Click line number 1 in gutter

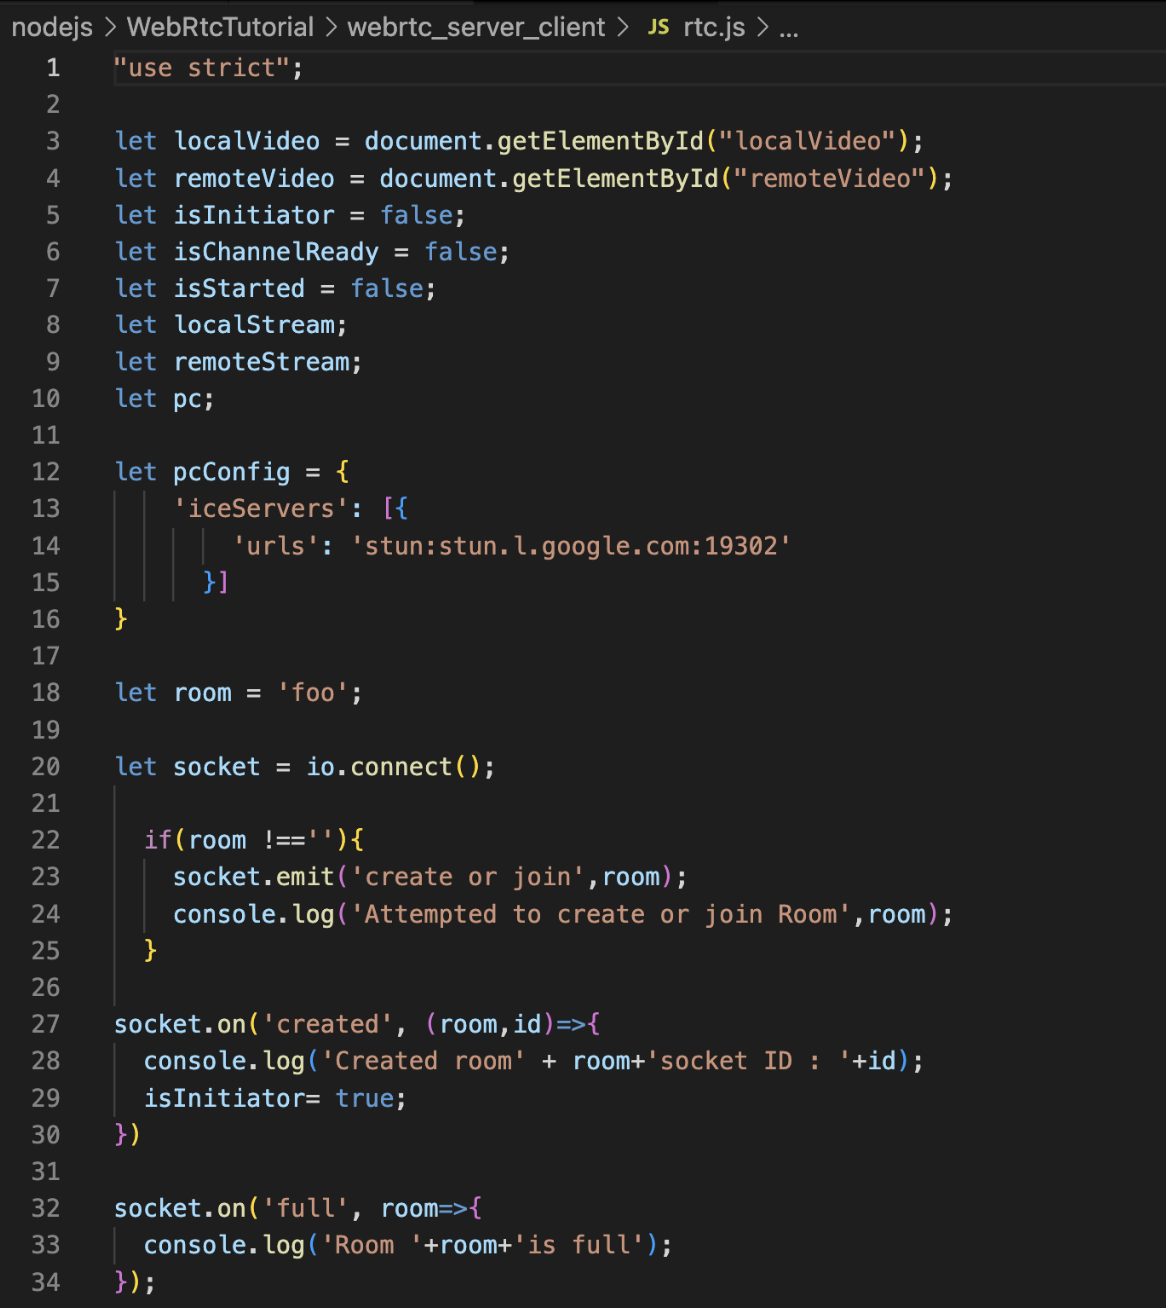click(x=53, y=68)
